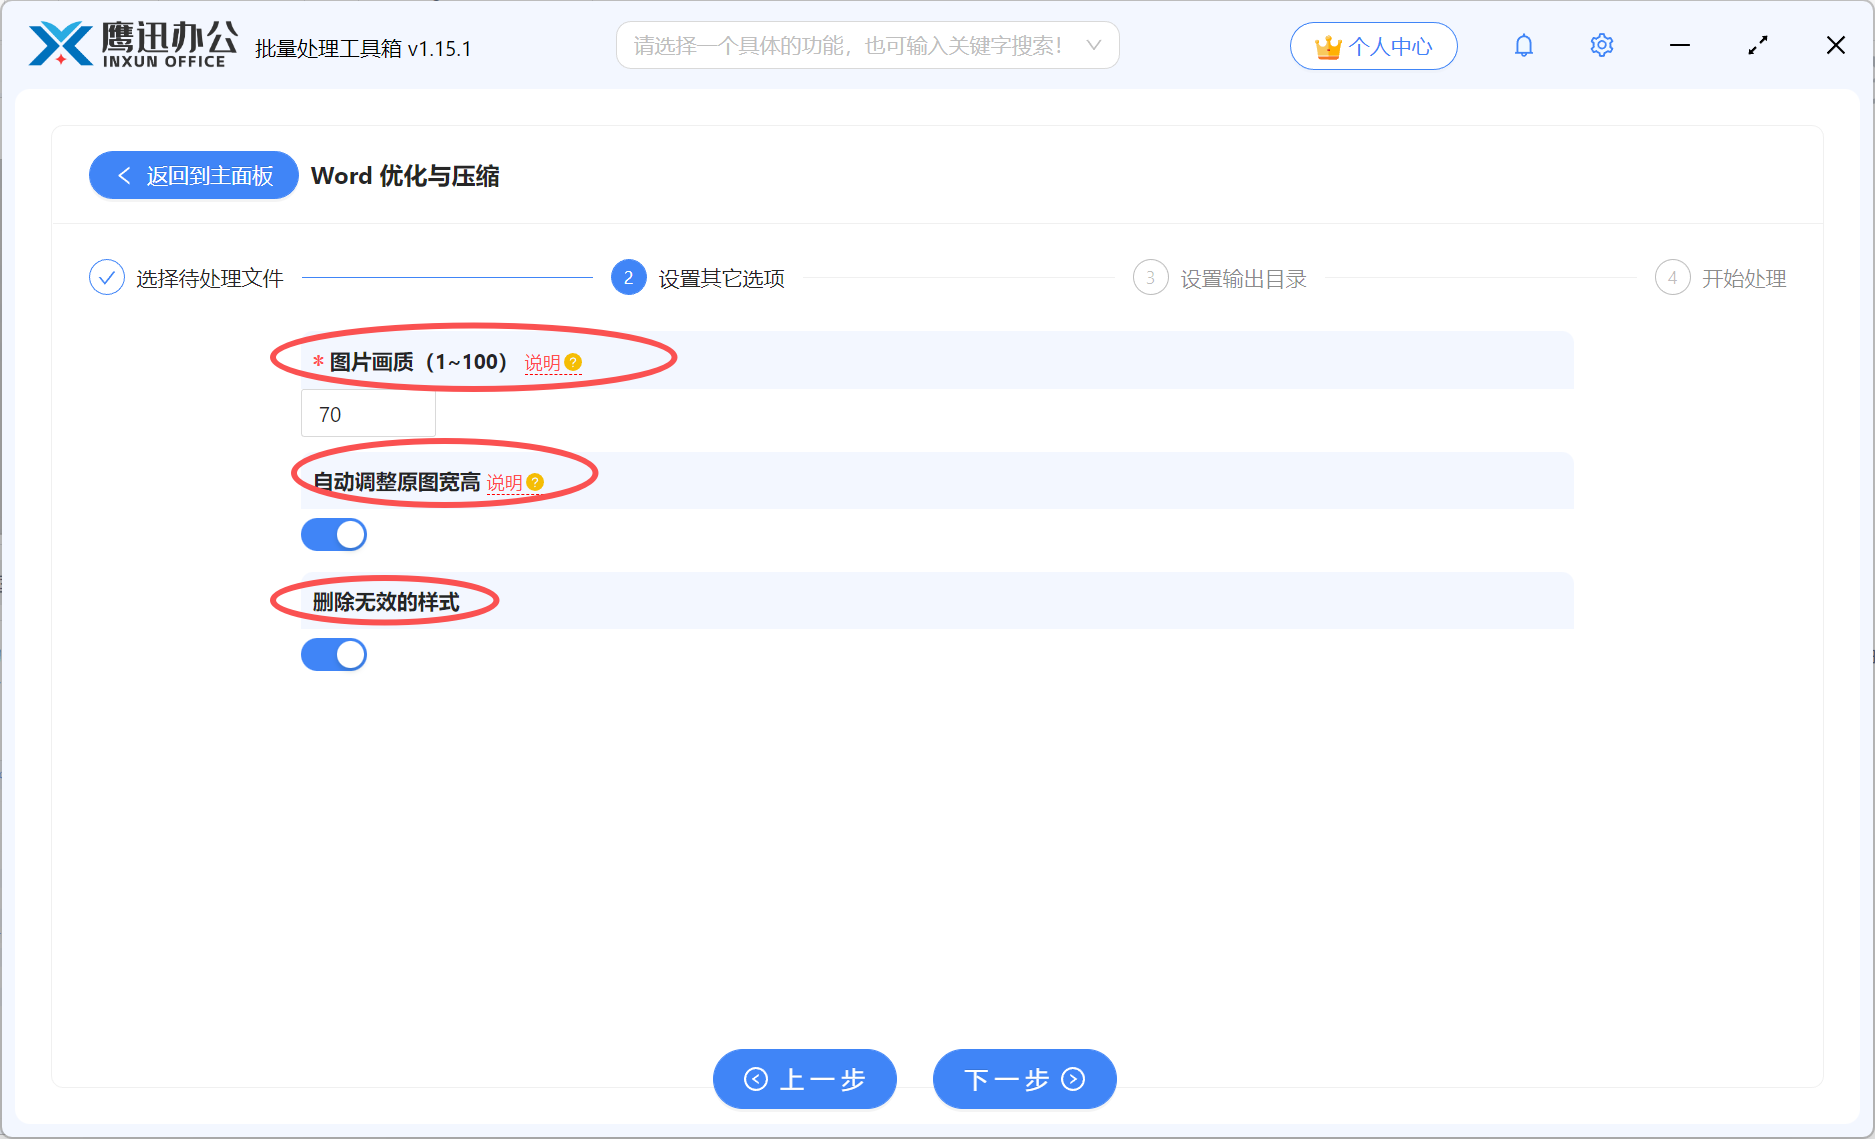Toggle the 删除无效的样式 switch

[x=334, y=655]
